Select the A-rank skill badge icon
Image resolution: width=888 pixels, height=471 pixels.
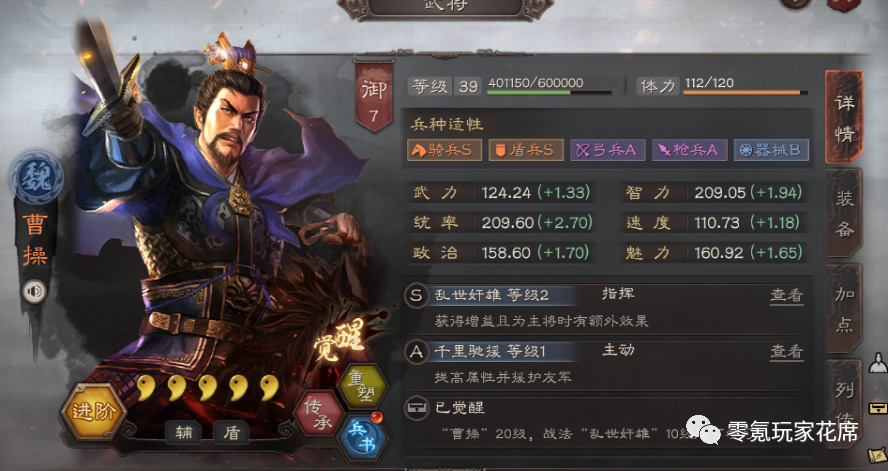[416, 352]
